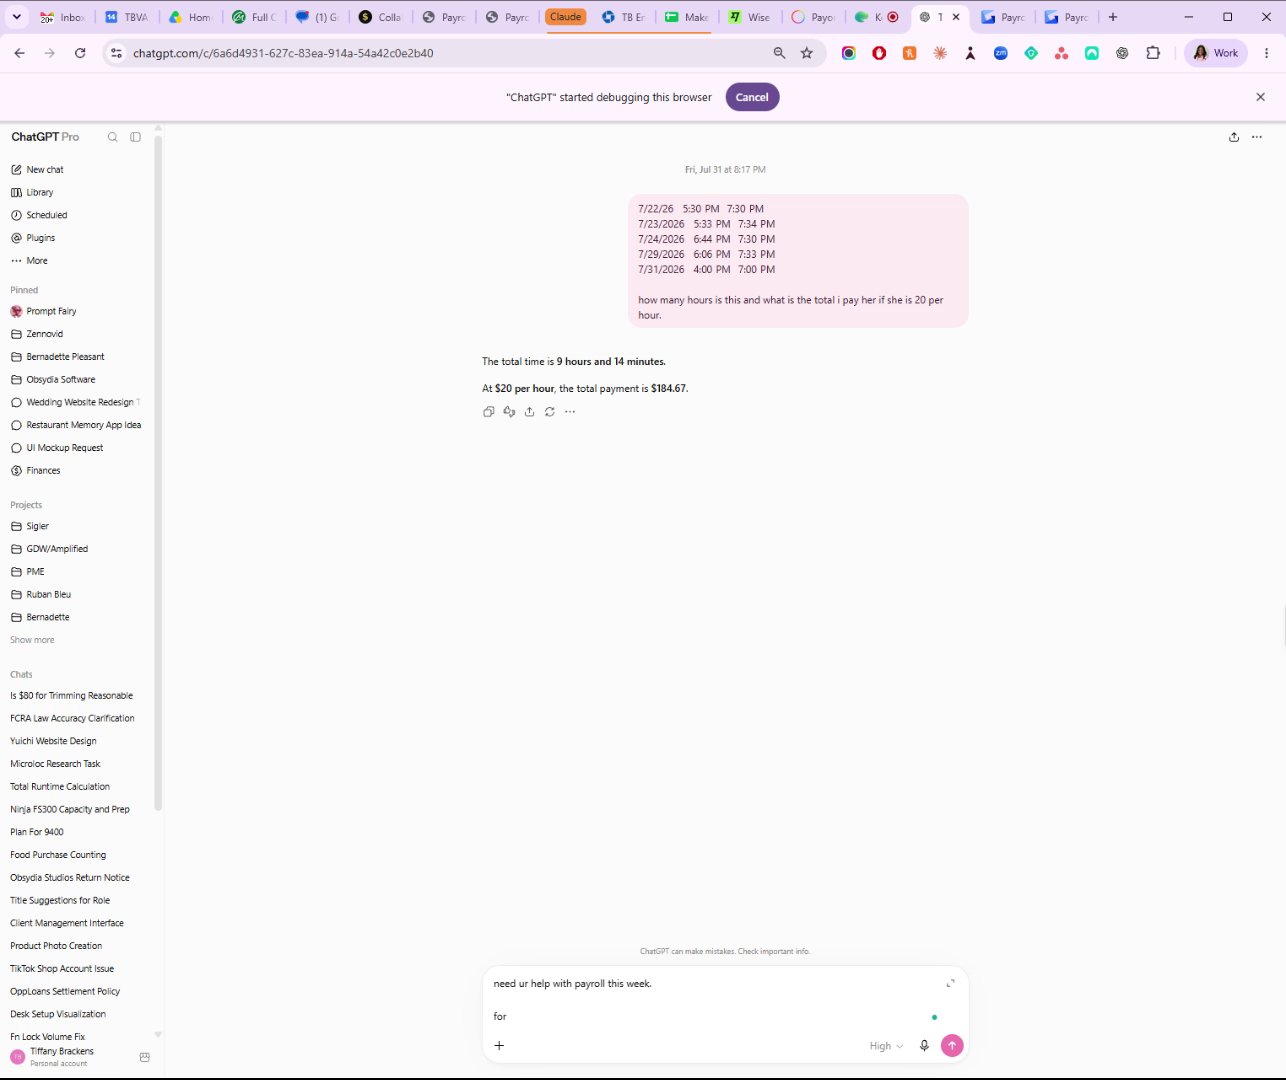1286x1080 pixels.
Task: Open the Work profile menu
Action: [x=1216, y=53]
